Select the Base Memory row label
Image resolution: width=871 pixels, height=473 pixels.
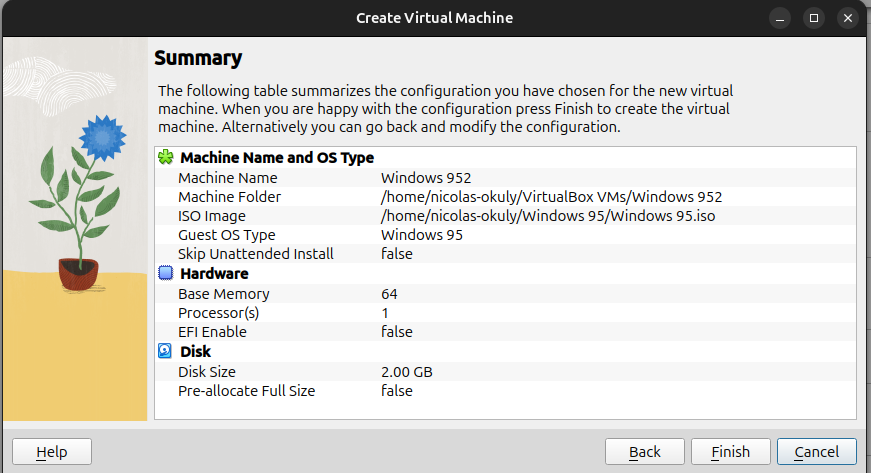[x=224, y=294]
